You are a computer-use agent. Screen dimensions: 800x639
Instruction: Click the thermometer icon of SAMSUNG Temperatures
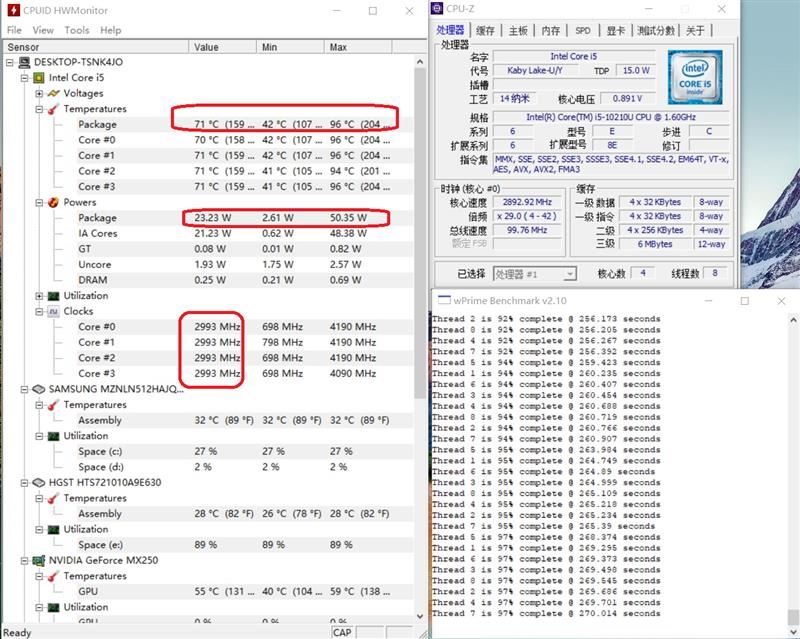click(53, 405)
